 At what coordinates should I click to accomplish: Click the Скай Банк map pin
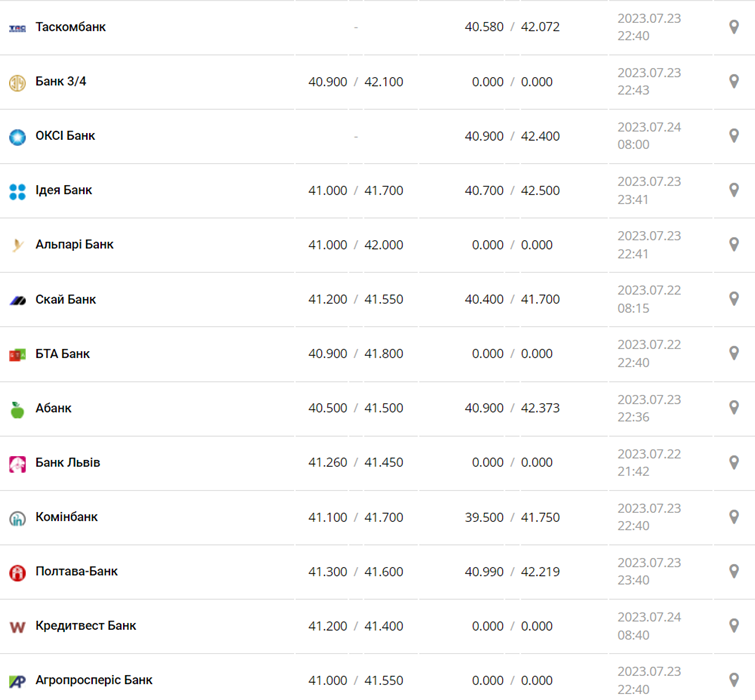coord(733,299)
